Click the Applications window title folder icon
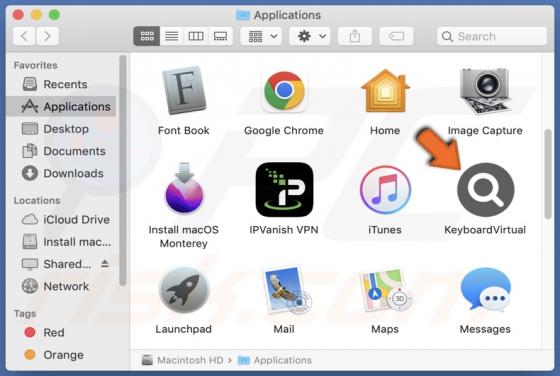 (243, 15)
